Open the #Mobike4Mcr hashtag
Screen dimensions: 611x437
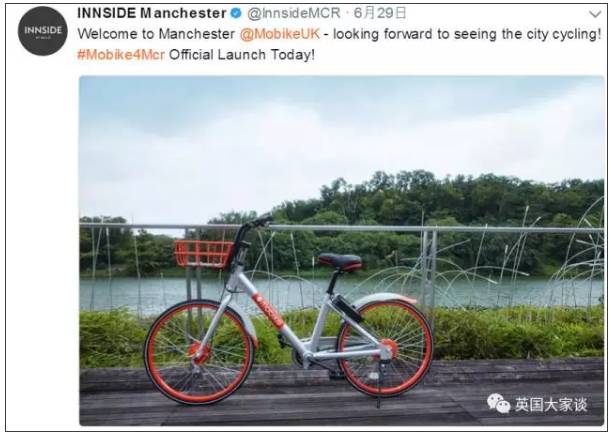pyautogui.click(x=121, y=55)
